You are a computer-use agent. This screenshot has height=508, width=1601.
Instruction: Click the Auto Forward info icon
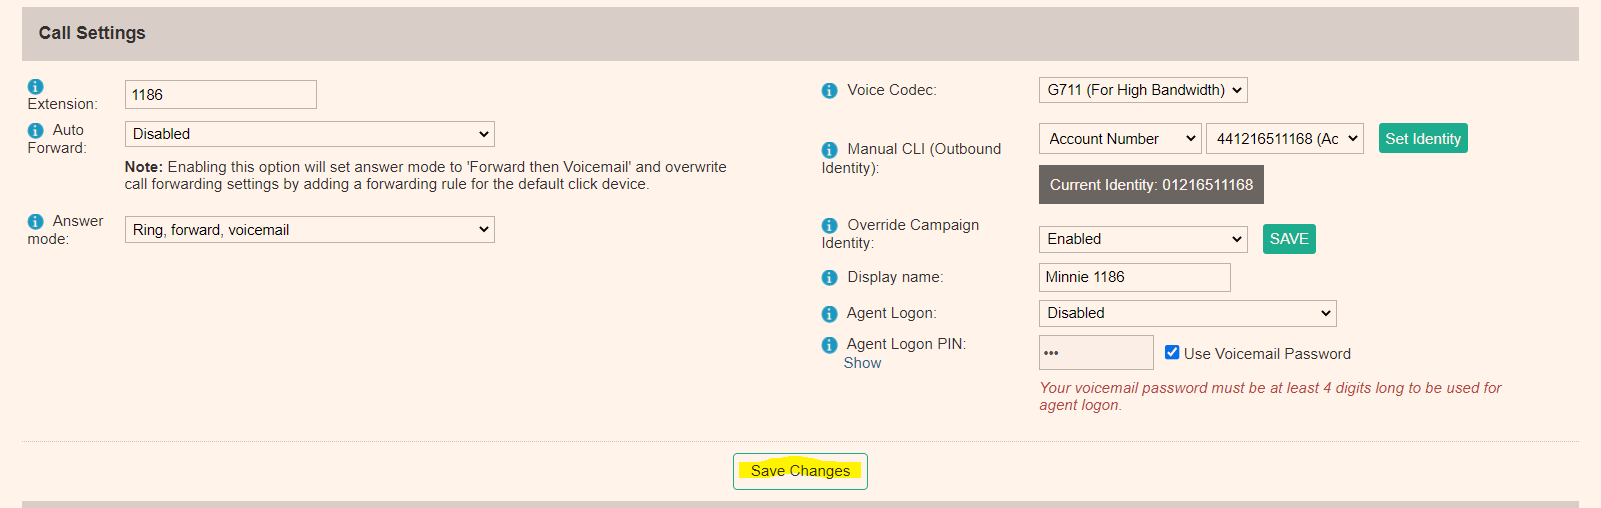(x=35, y=130)
